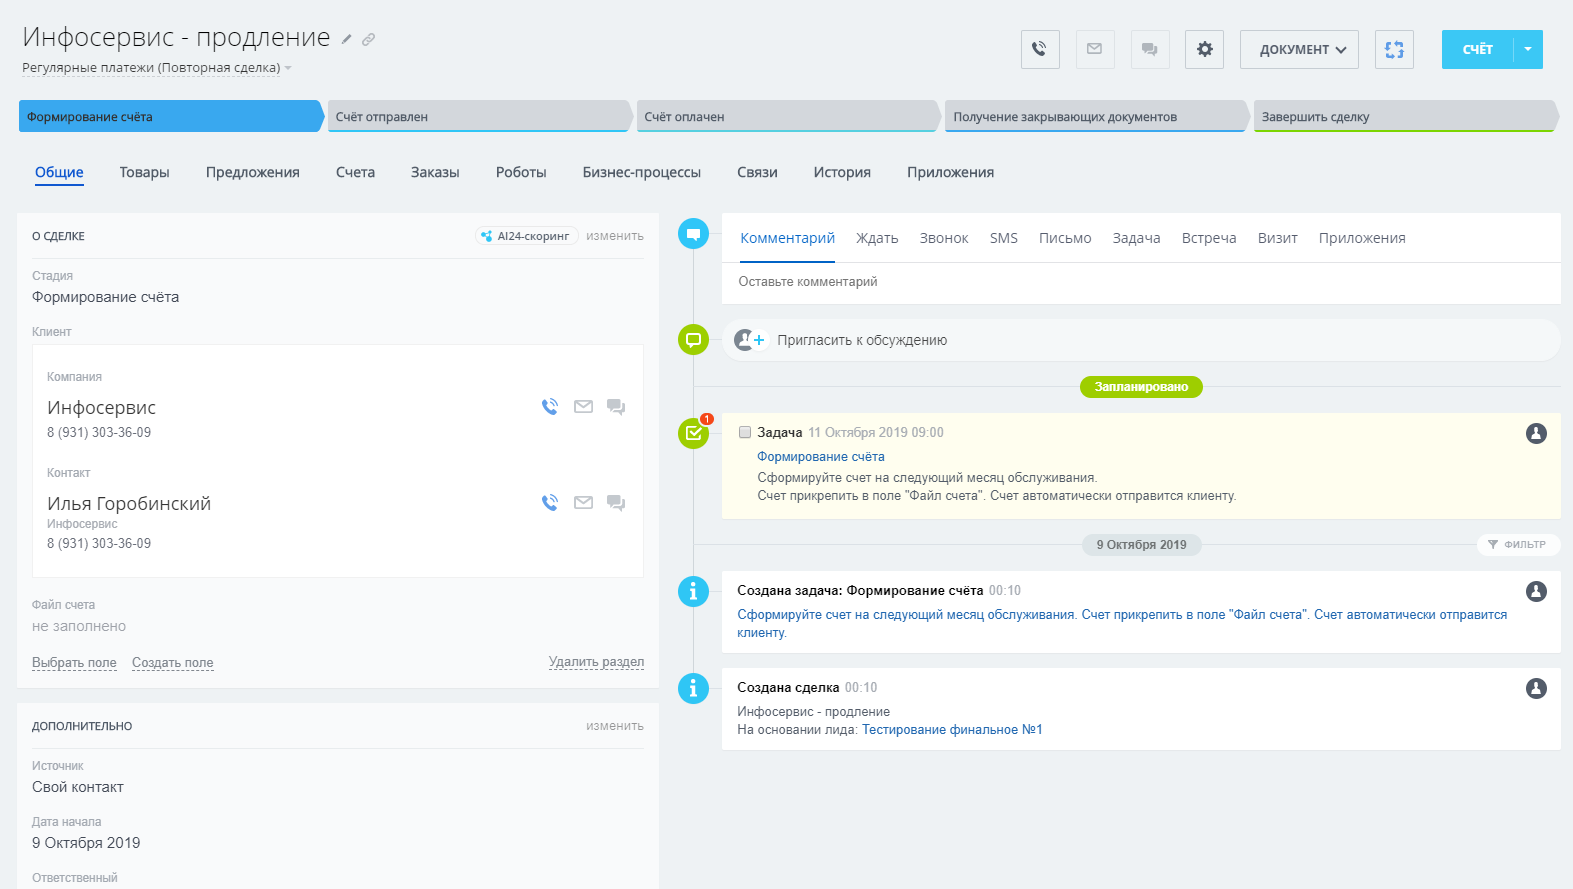Click the fullscreen expand icon in header
The image size is (1573, 889).
(x=1394, y=49)
